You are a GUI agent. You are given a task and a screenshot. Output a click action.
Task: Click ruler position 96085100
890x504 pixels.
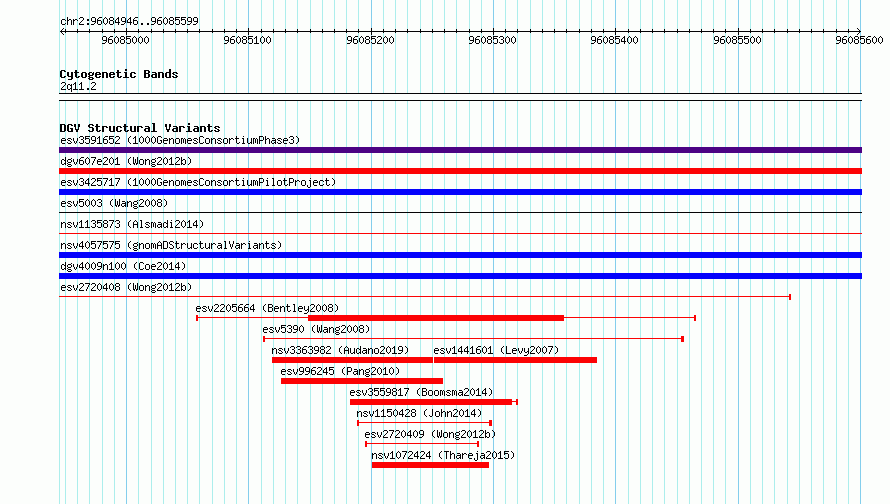click(x=247, y=40)
